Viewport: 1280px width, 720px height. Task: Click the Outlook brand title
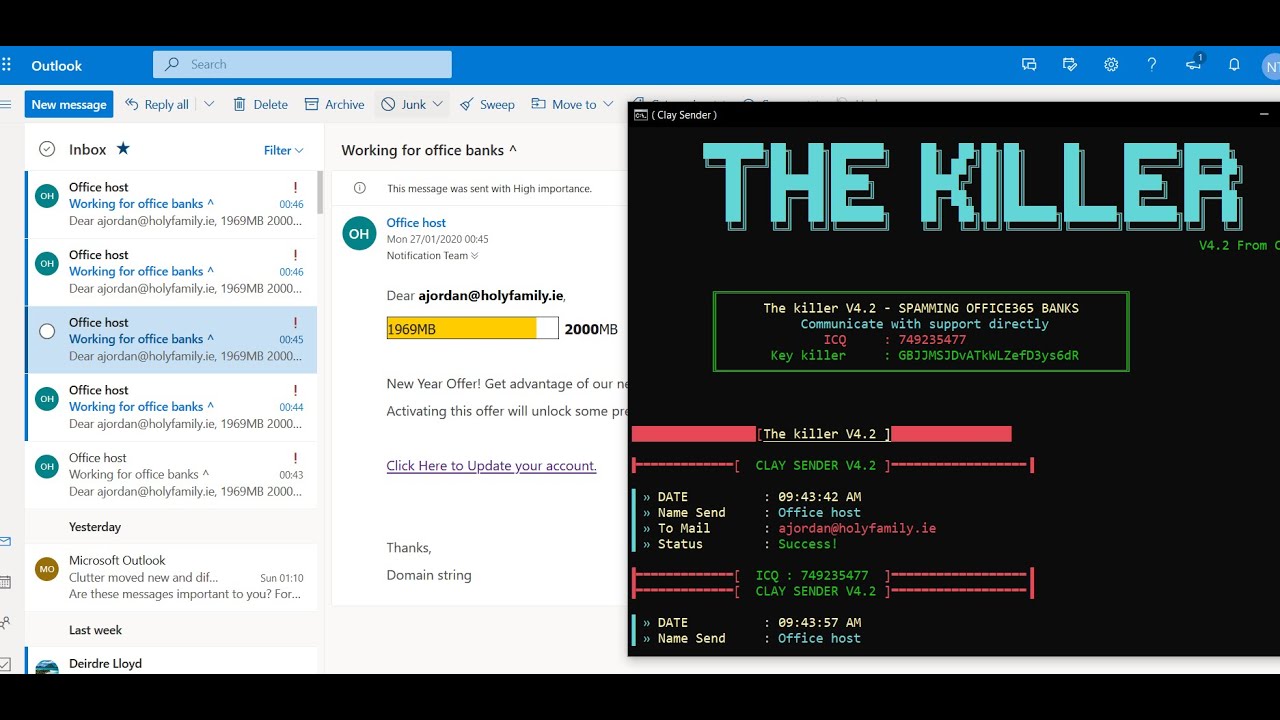tap(56, 65)
